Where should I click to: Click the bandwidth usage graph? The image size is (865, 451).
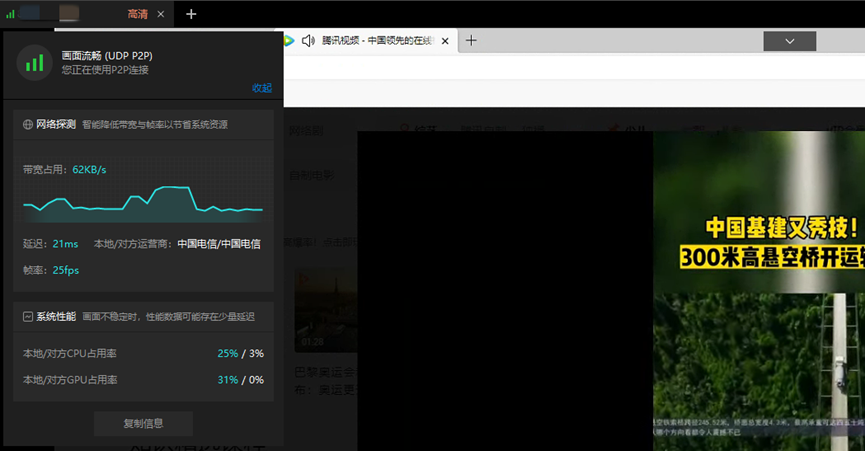(x=143, y=203)
